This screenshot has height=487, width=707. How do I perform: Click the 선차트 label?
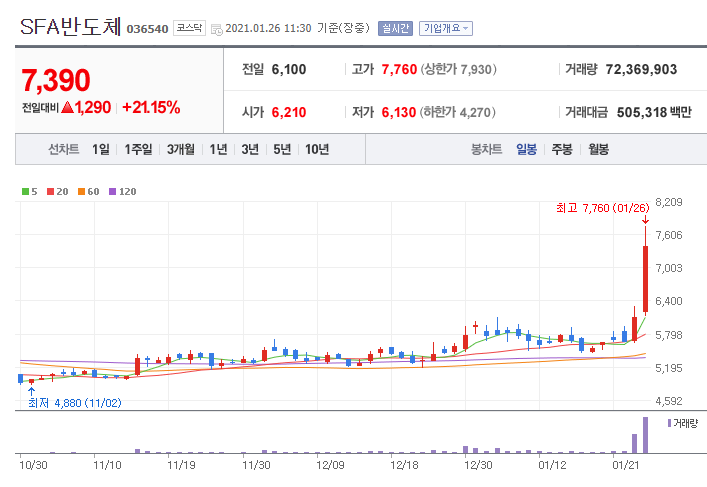point(64,149)
